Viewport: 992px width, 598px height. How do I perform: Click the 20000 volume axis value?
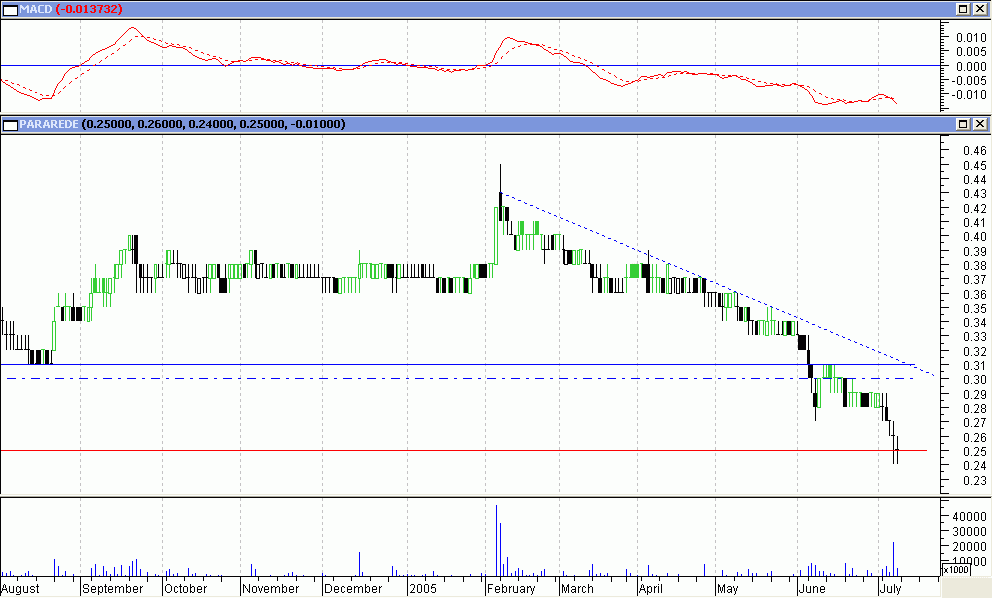[969, 547]
